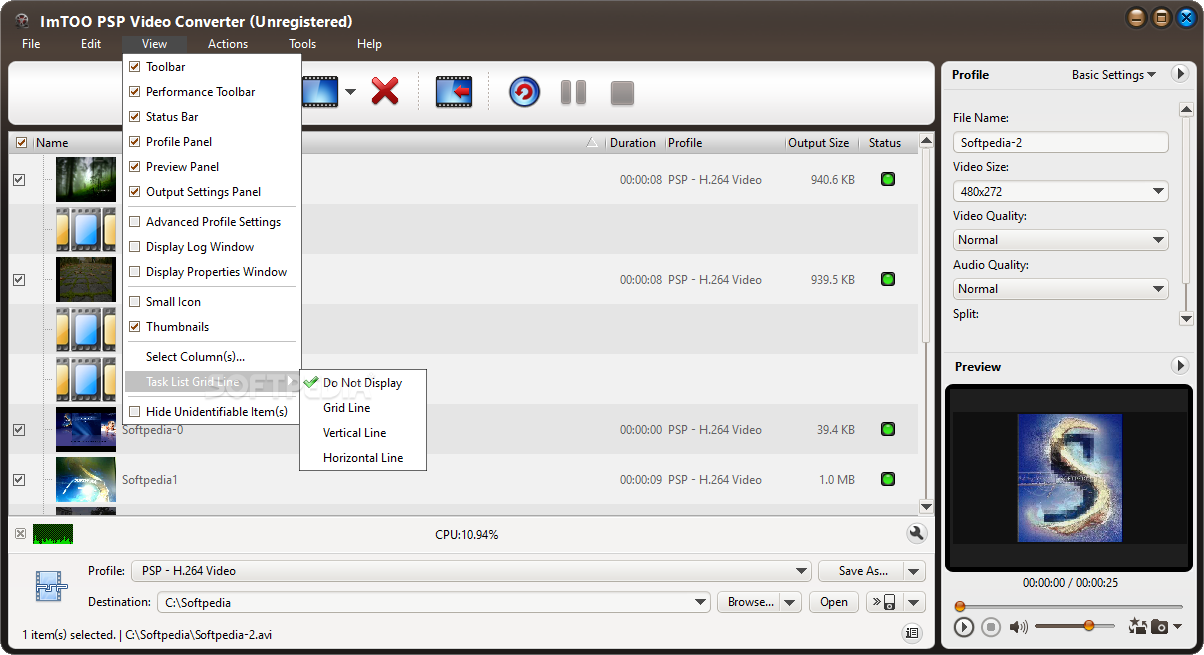This screenshot has width=1204, height=655.
Task: Toggle Status Bar checkbox in View menu
Action: [x=135, y=117]
